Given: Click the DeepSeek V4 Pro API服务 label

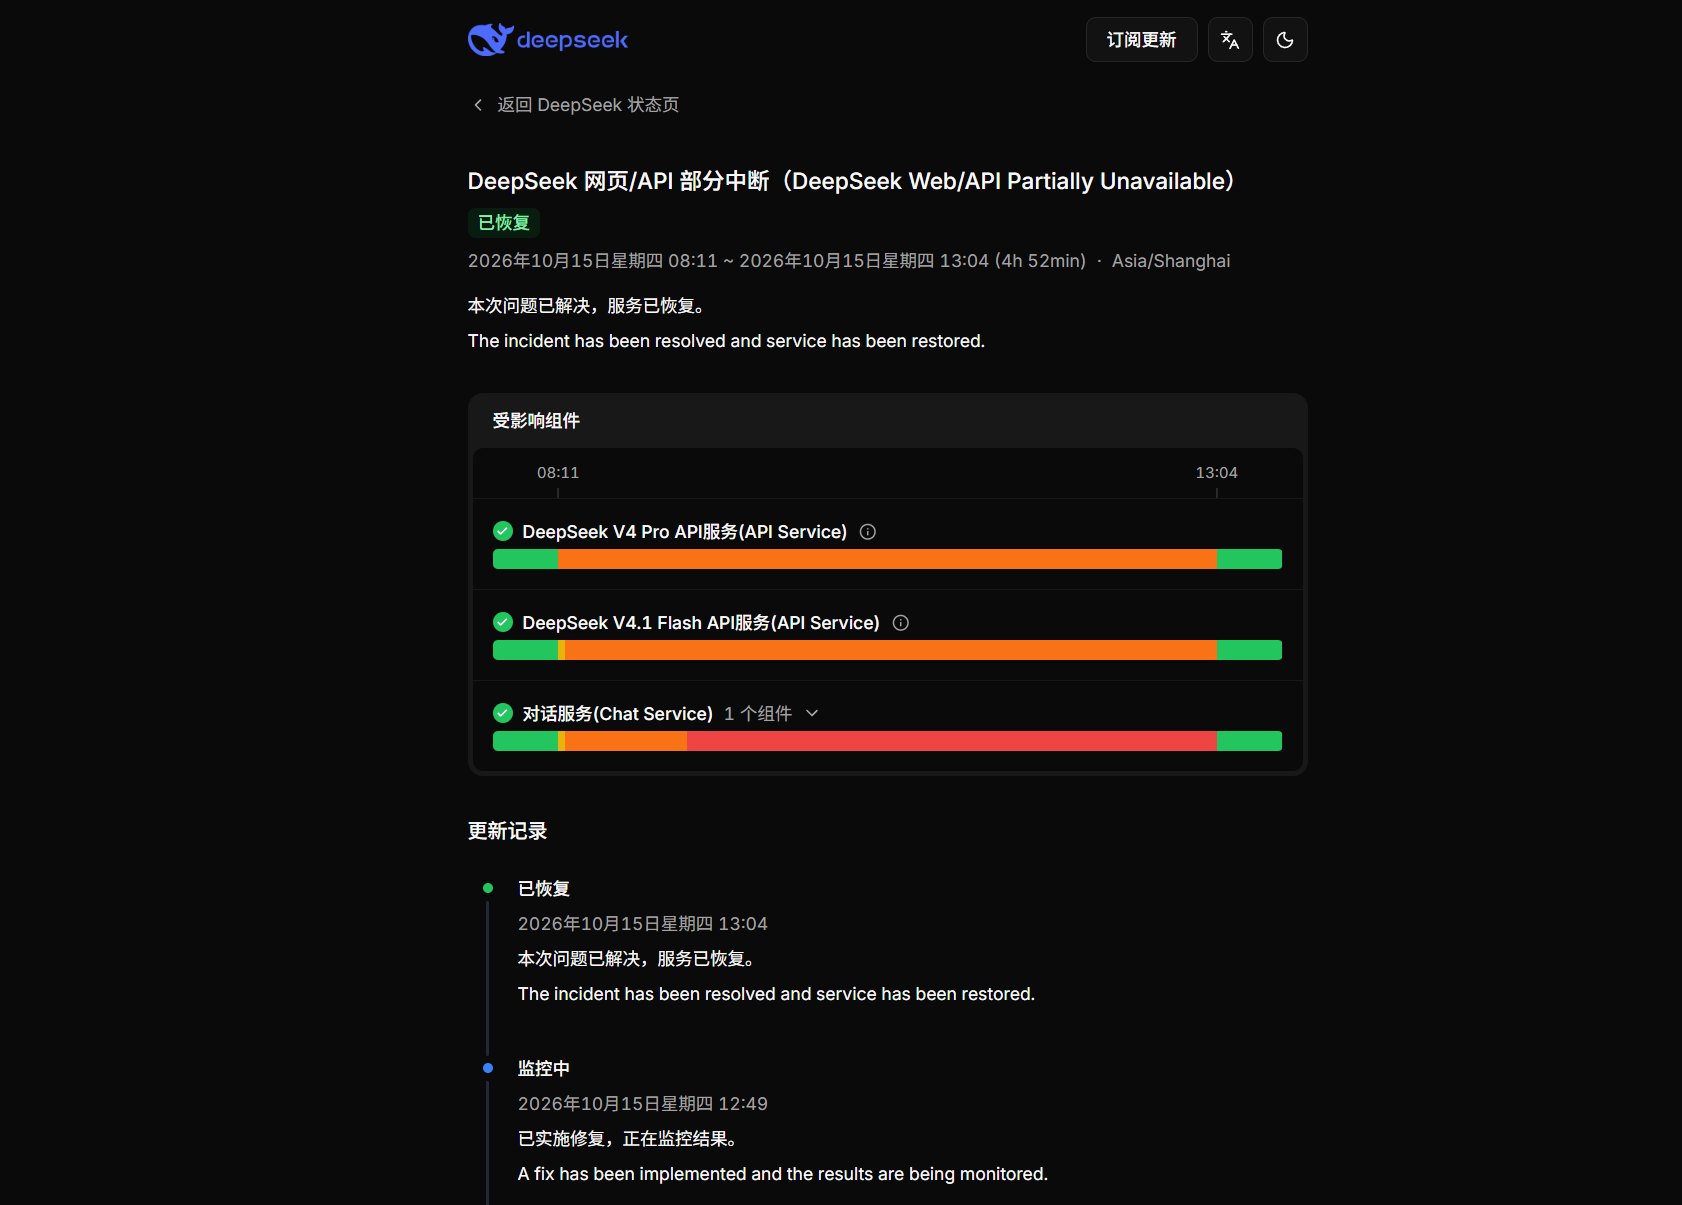Looking at the screenshot, I should click(685, 532).
